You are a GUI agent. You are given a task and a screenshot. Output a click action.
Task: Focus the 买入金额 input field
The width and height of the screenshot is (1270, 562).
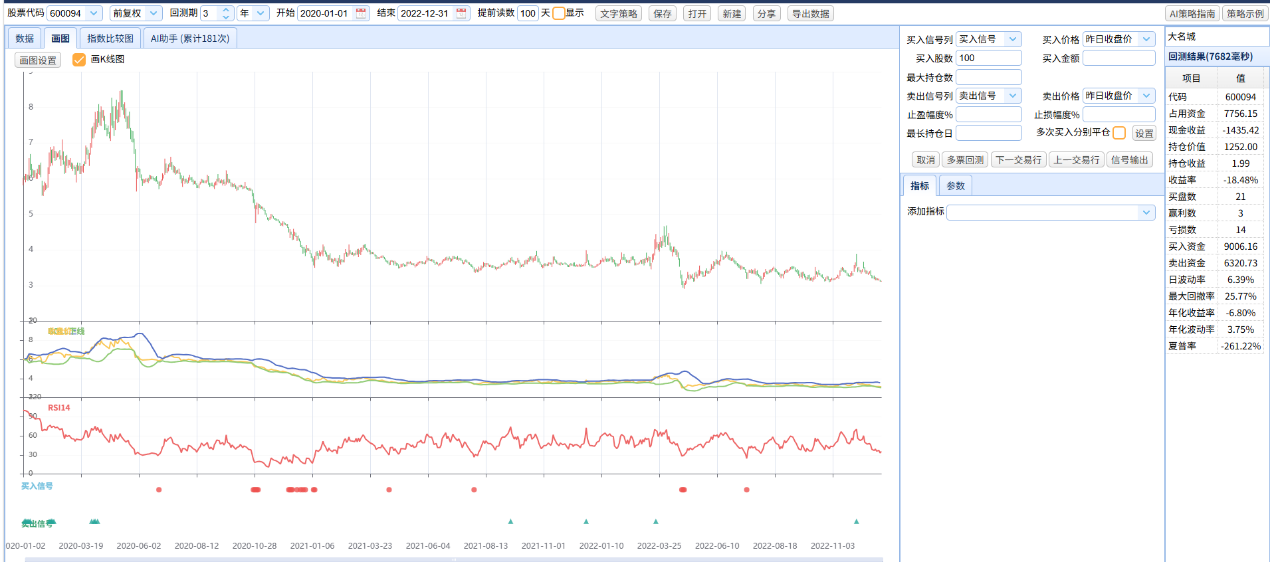coord(1119,58)
